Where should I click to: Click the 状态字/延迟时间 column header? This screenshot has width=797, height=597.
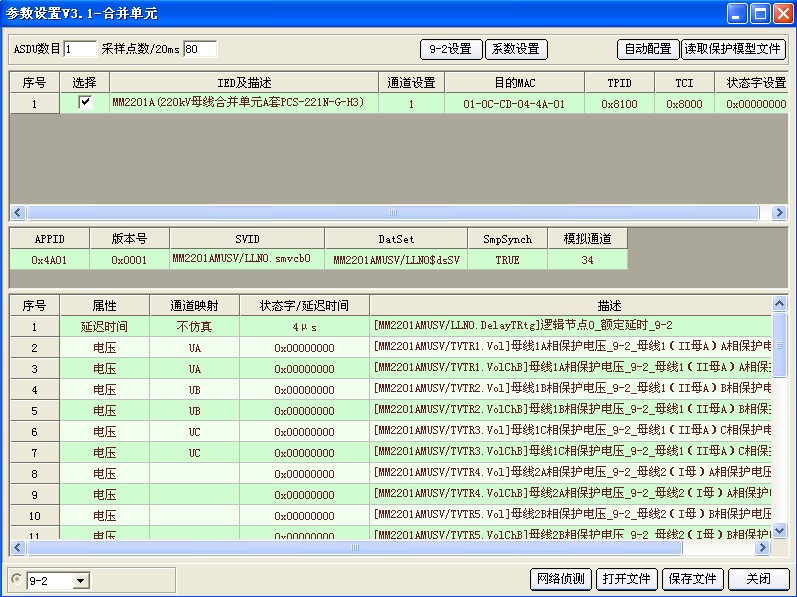[x=304, y=305]
